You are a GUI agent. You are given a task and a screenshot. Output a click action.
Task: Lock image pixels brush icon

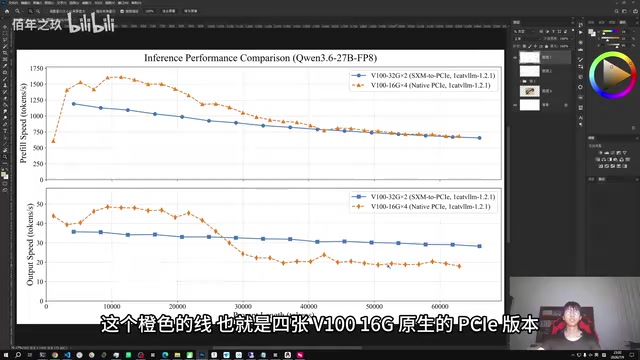pos(530,46)
